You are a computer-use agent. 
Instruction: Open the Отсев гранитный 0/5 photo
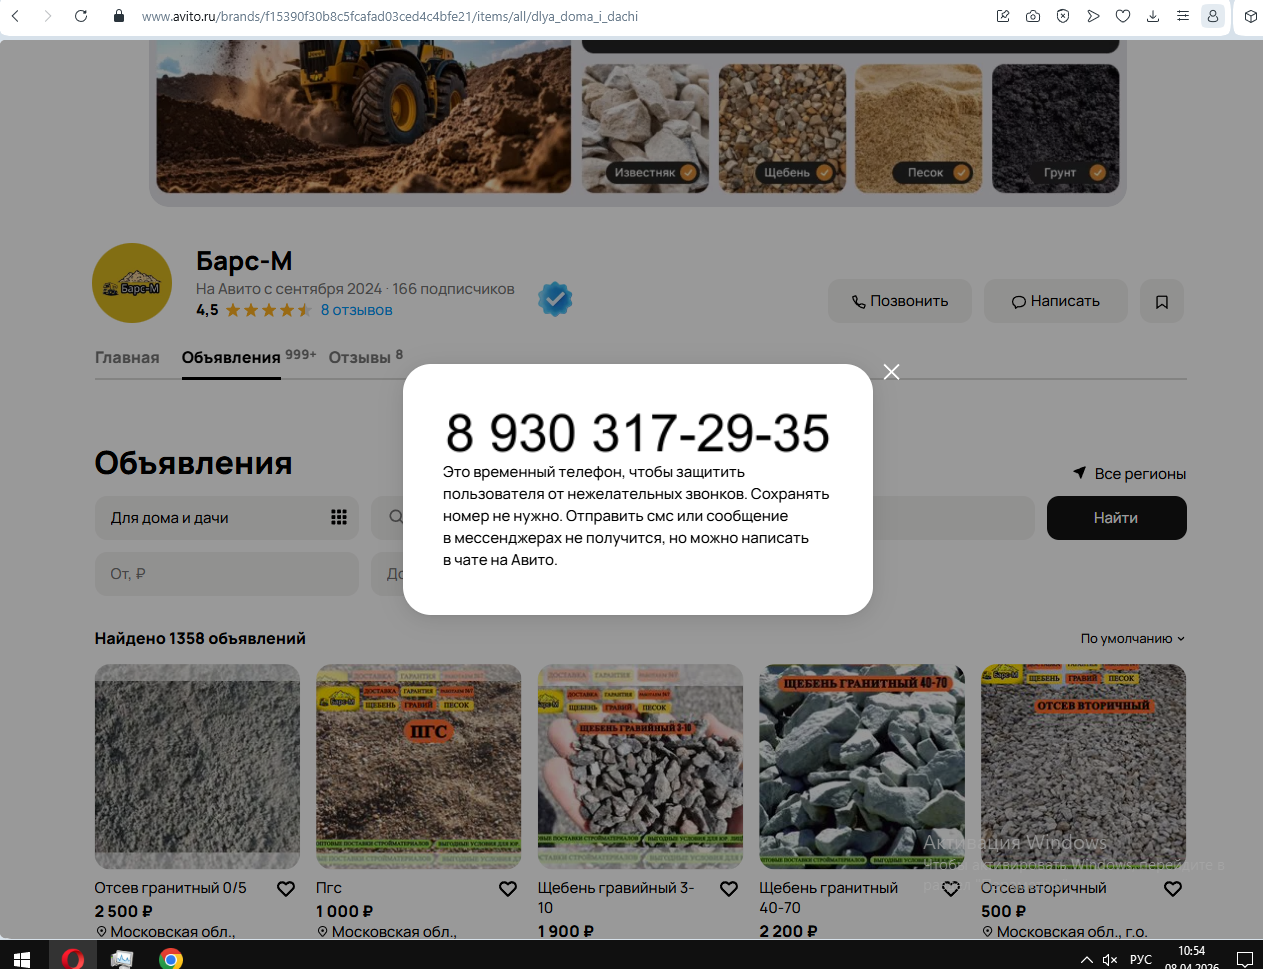[197, 767]
